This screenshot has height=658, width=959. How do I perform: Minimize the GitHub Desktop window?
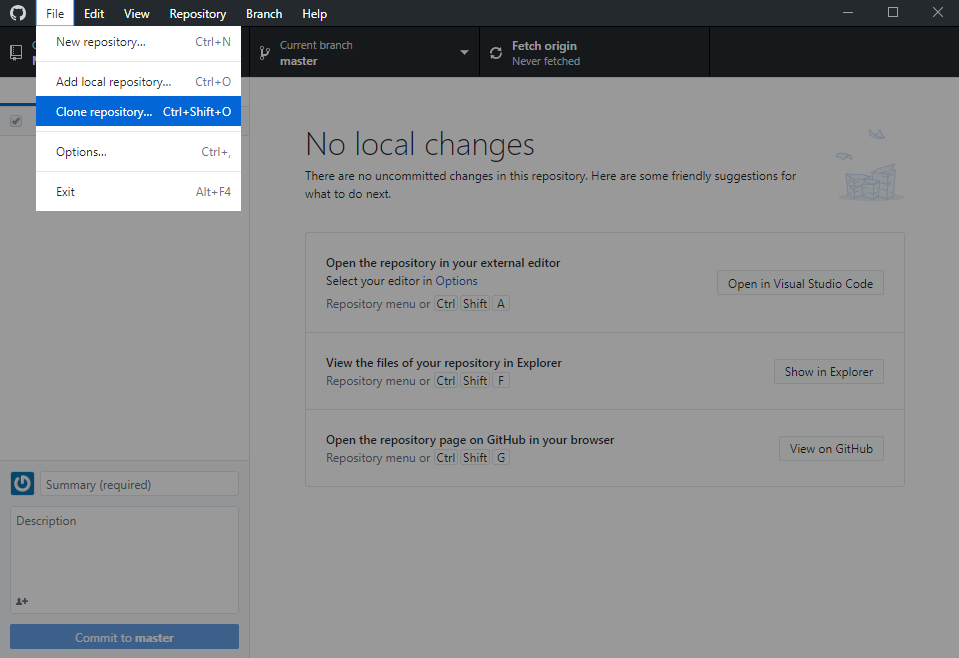tap(848, 13)
